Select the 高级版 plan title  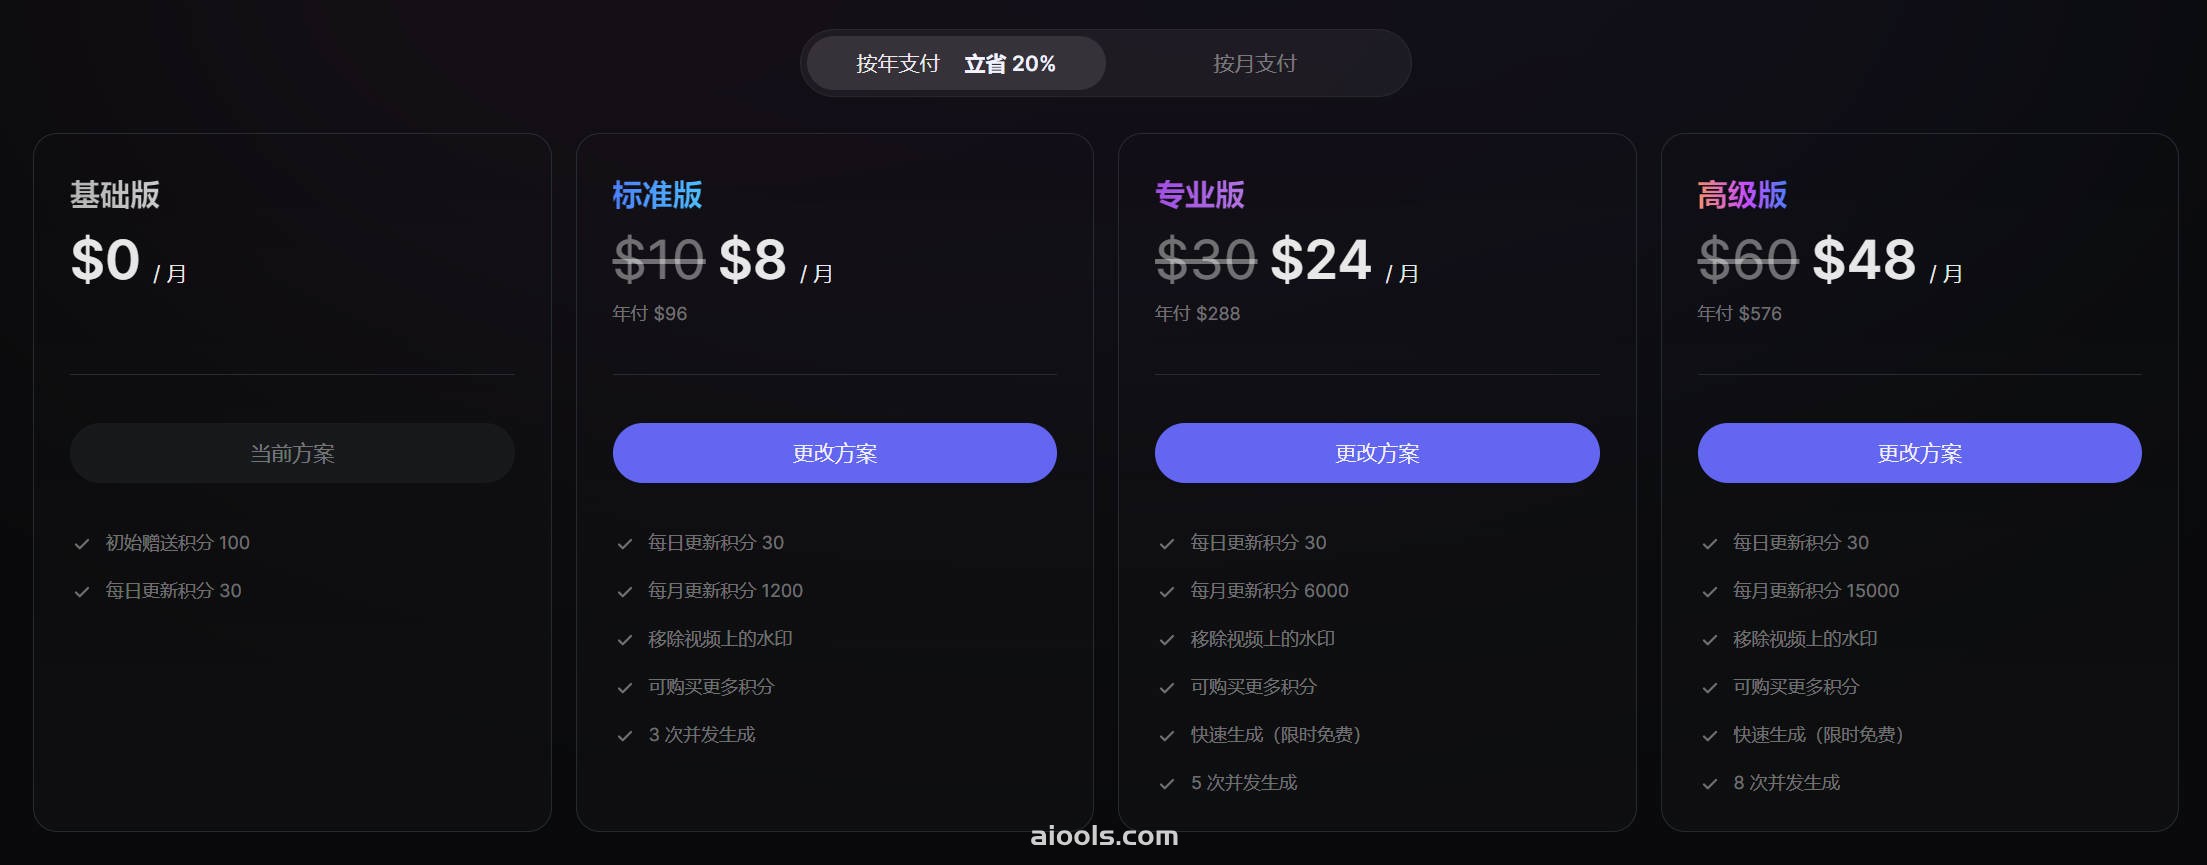pos(1742,194)
